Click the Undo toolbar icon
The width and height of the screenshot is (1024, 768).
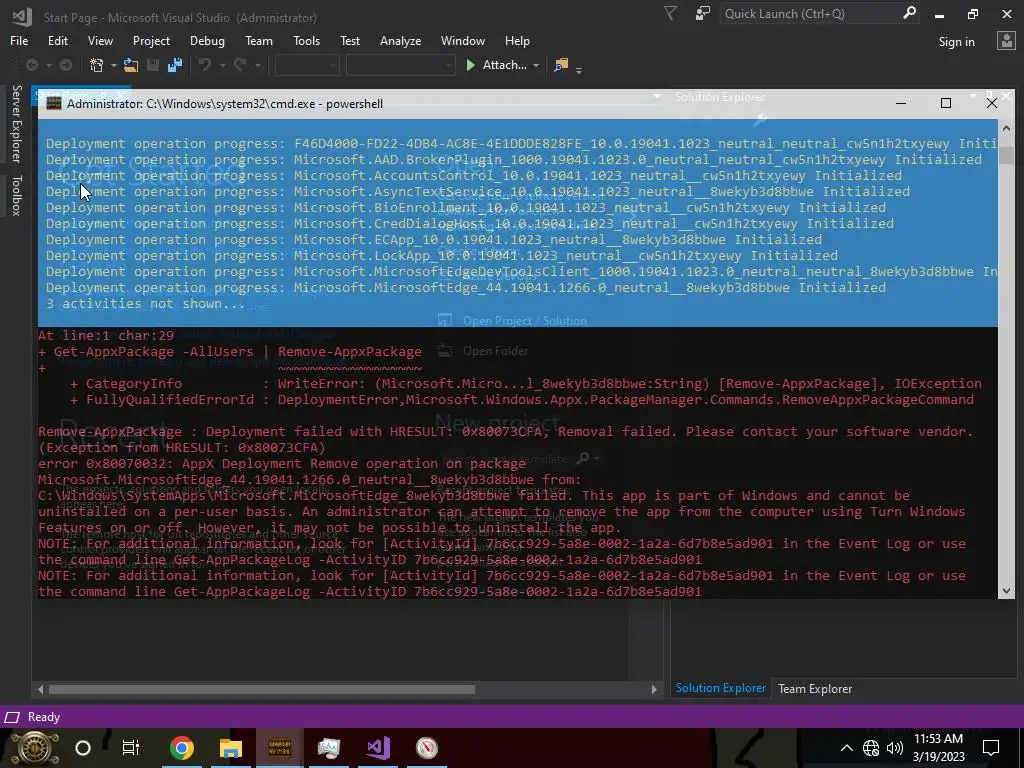[x=205, y=65]
